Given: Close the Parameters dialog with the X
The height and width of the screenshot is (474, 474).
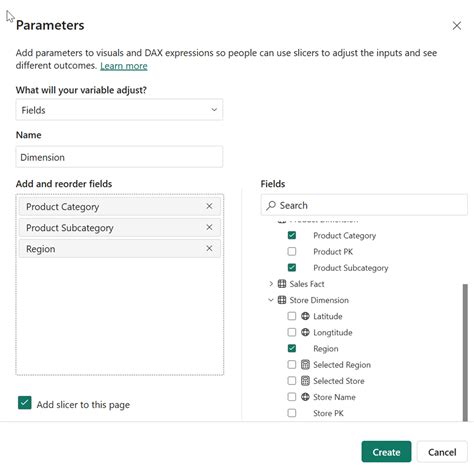Looking at the screenshot, I should click(456, 26).
